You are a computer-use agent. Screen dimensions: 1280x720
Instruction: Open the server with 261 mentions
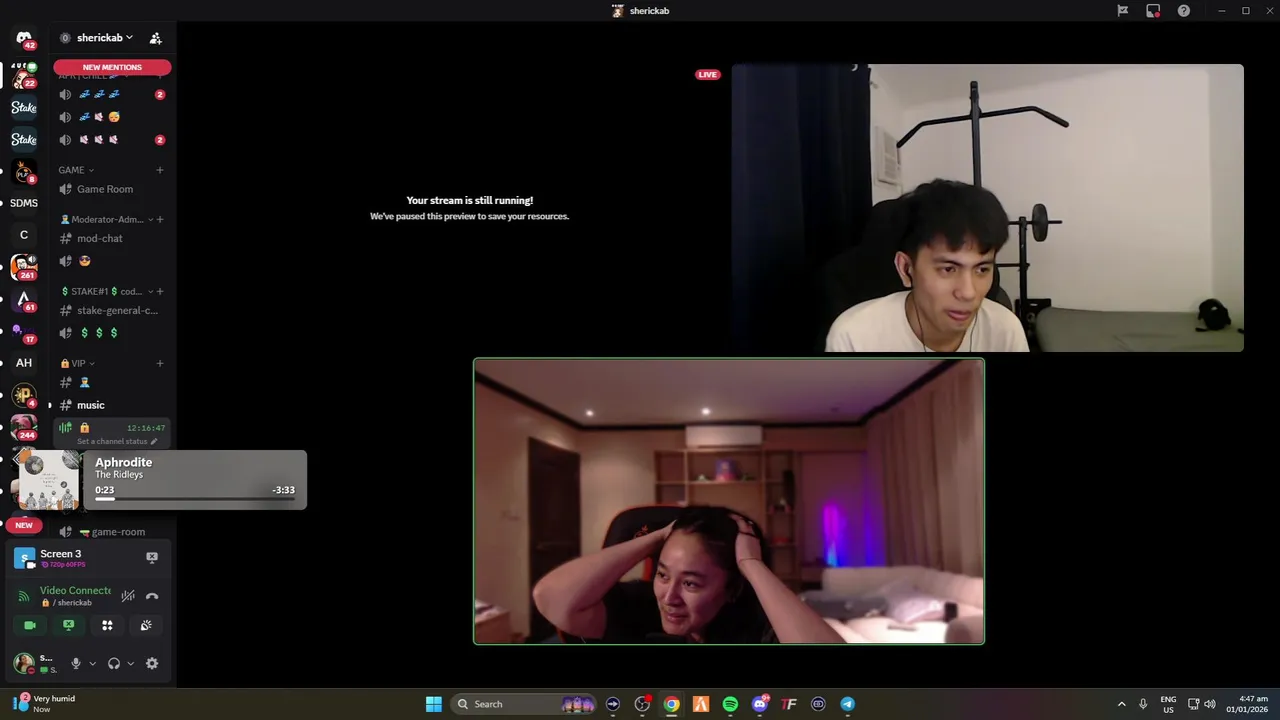24,267
